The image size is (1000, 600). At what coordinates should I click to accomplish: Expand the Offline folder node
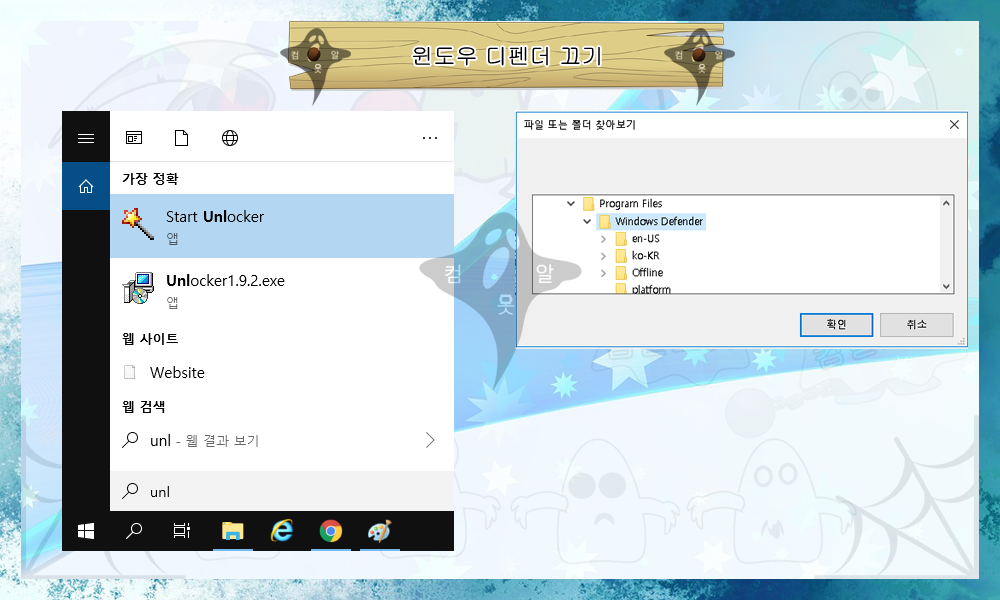click(603, 273)
